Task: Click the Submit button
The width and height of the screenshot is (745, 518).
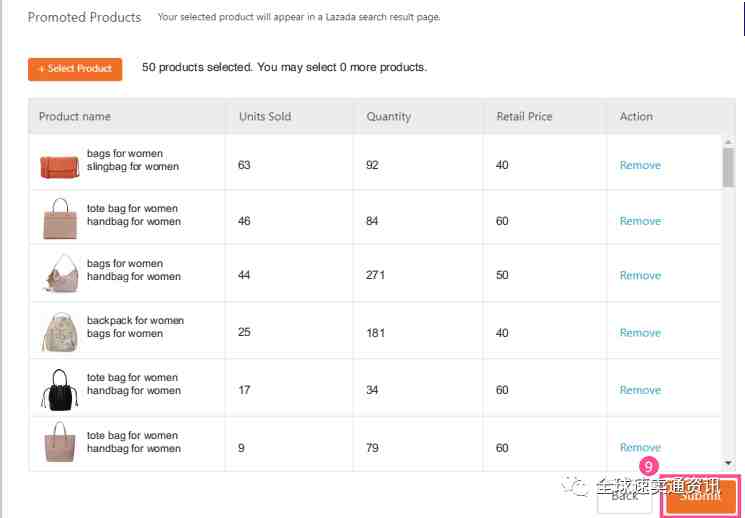Action: (x=700, y=497)
